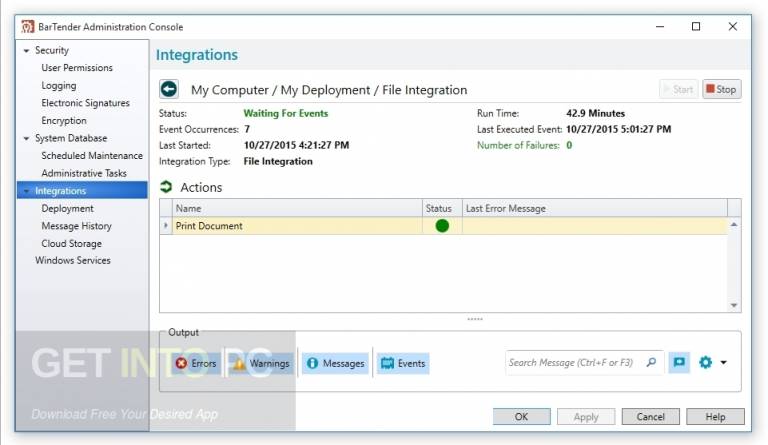Click the Help button

click(715, 417)
